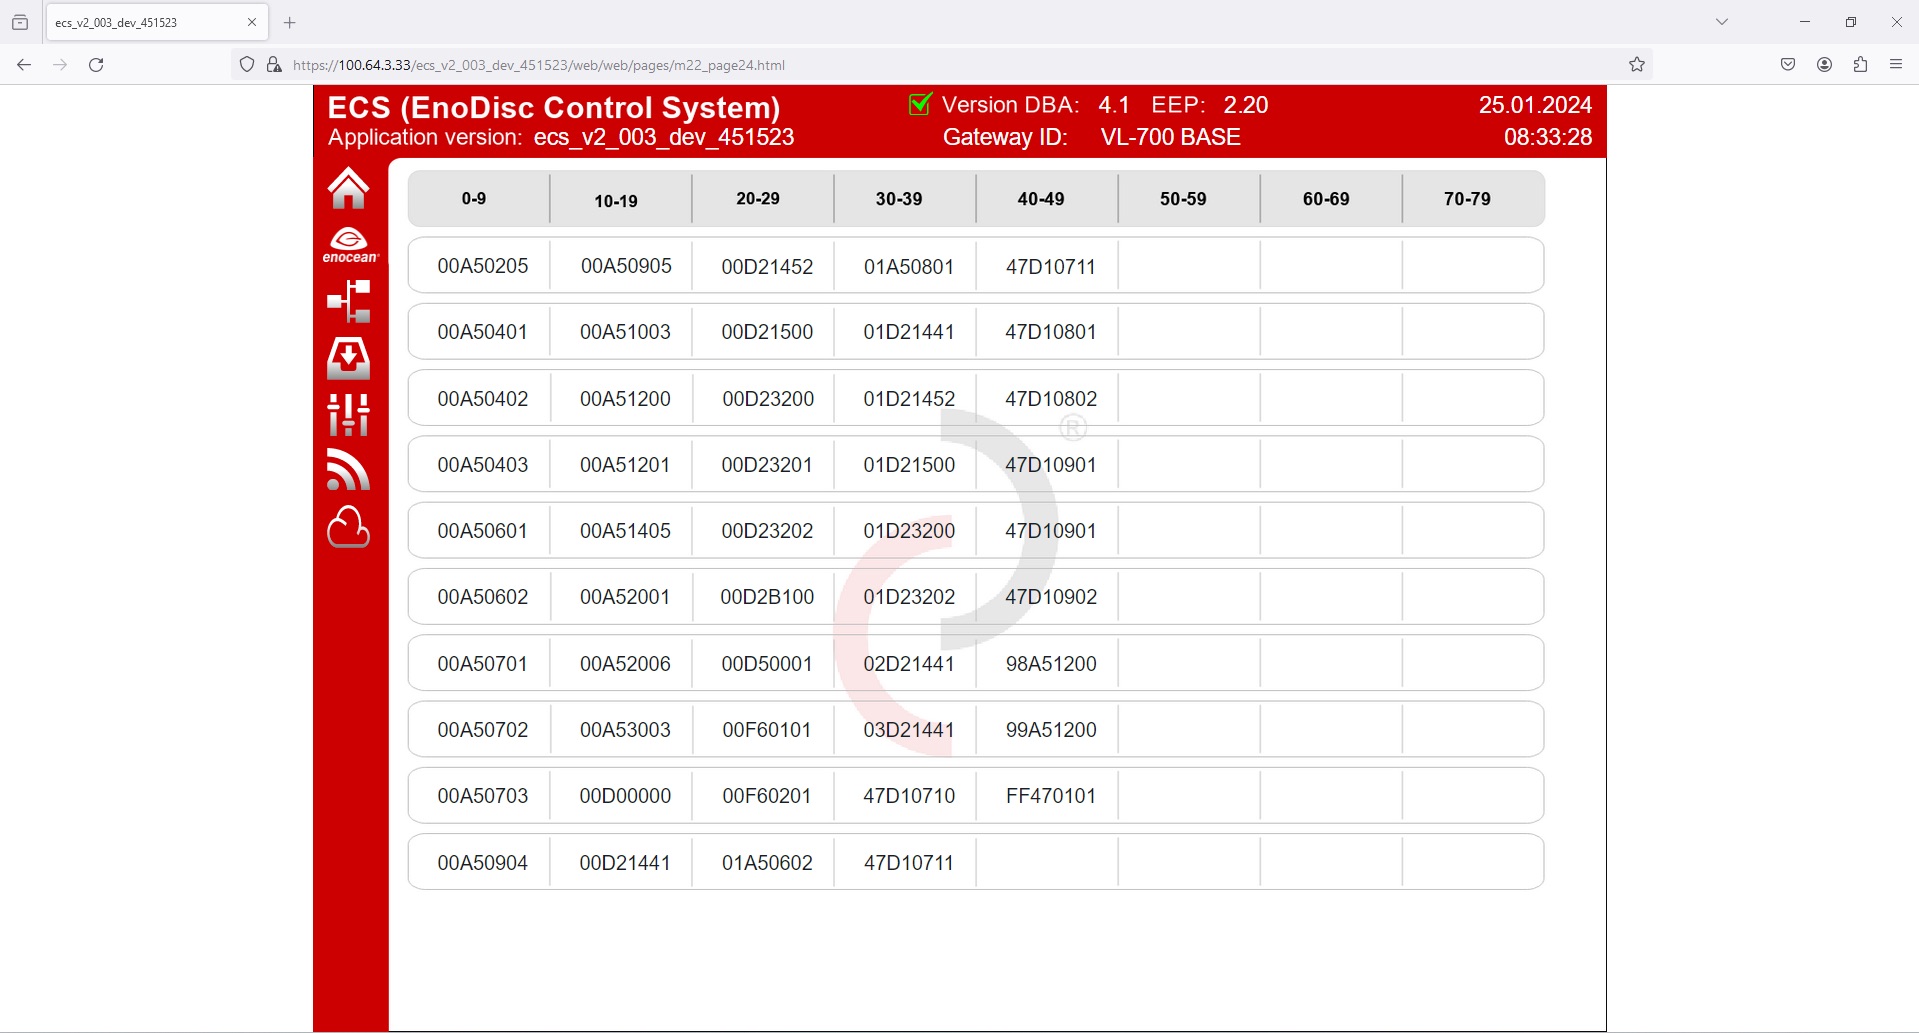Open the sliders settings icon
1919x1033 pixels.
349,414
